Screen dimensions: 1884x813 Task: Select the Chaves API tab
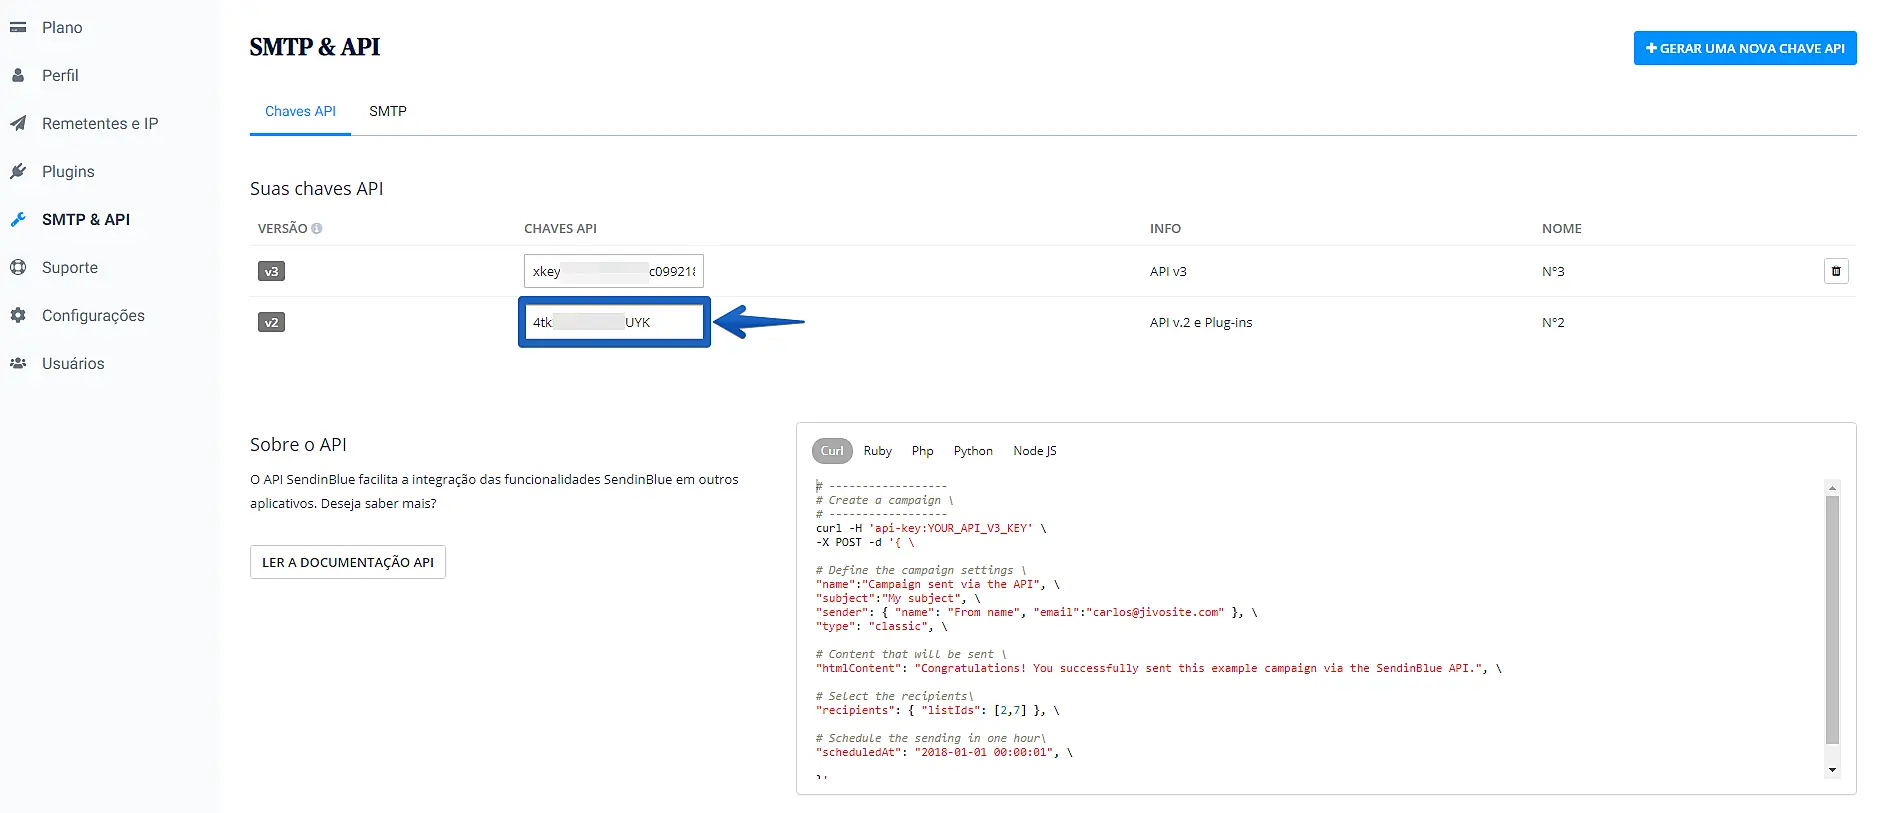tap(300, 112)
